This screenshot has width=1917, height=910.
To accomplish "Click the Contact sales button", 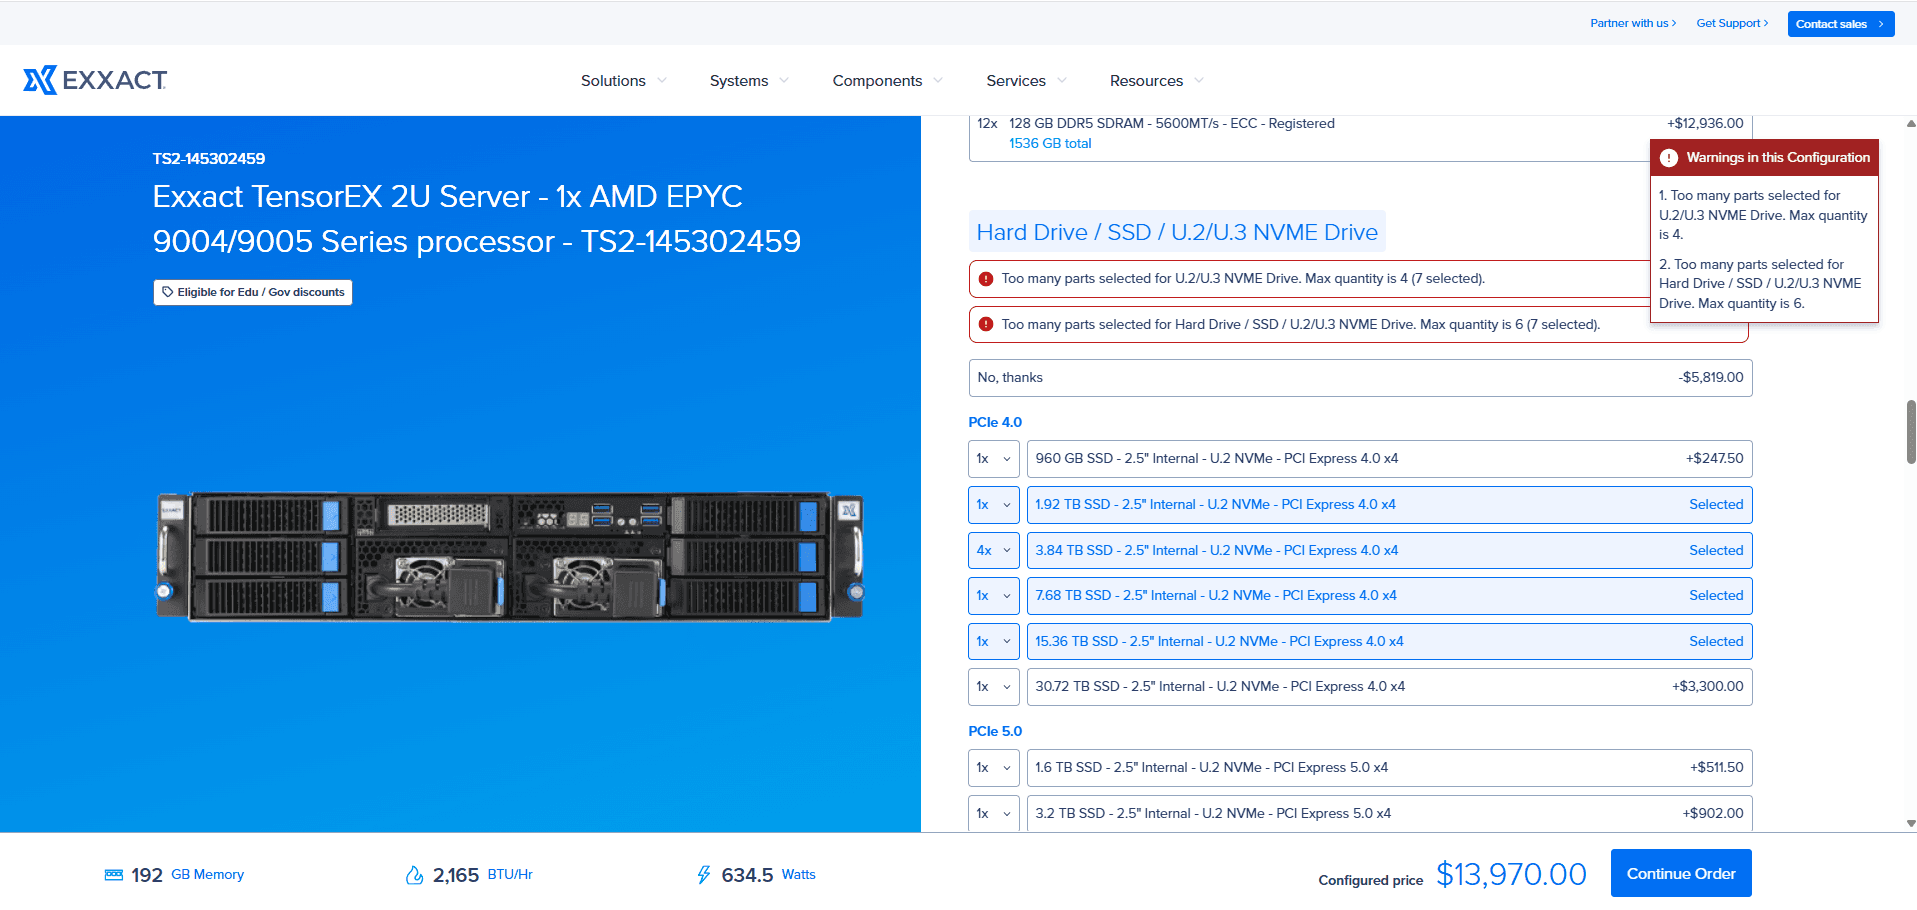I will point(1841,24).
